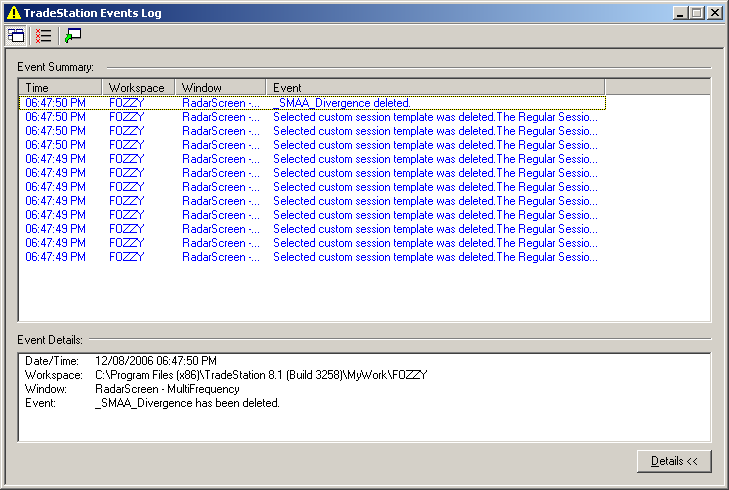Click the Workspace path C:\Program Files (x86)\TradeStation 8.1
The image size is (729, 490).
[261, 375]
